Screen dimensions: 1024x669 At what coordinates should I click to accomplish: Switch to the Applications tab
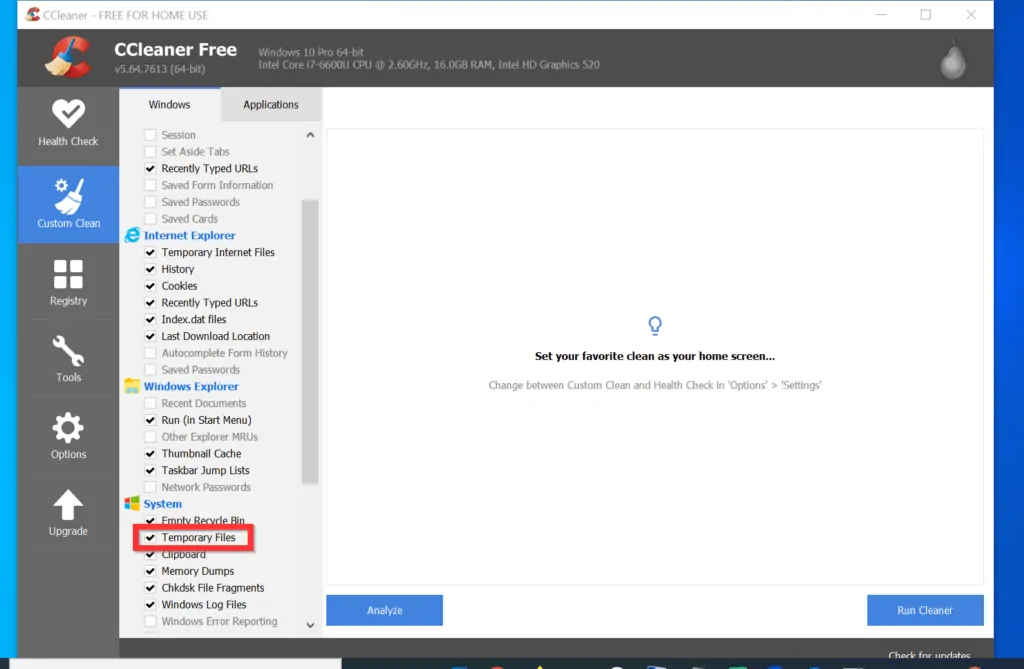click(270, 104)
